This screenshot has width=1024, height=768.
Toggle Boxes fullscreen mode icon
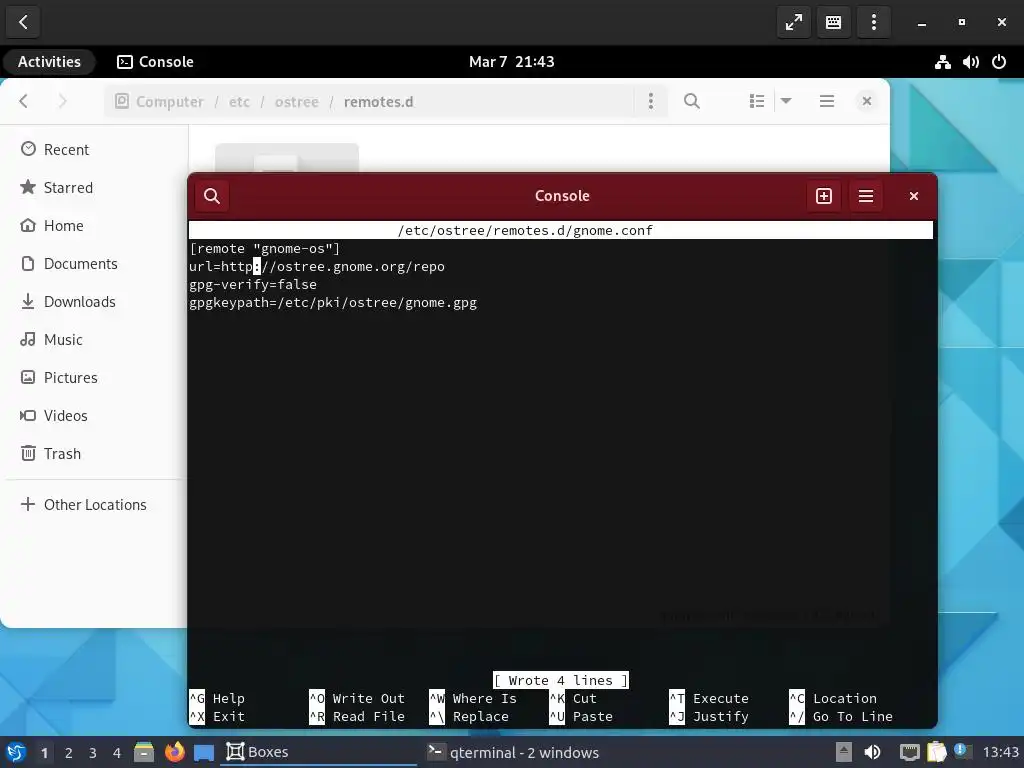click(x=793, y=22)
